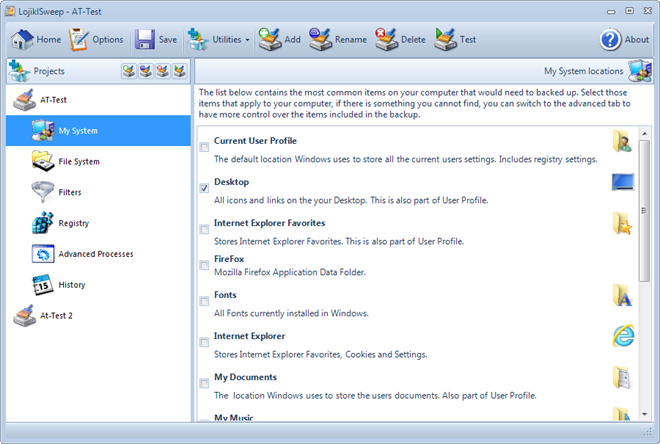The height and width of the screenshot is (444, 660).
Task: Check the Internet Explorer checkbox
Action: click(204, 342)
